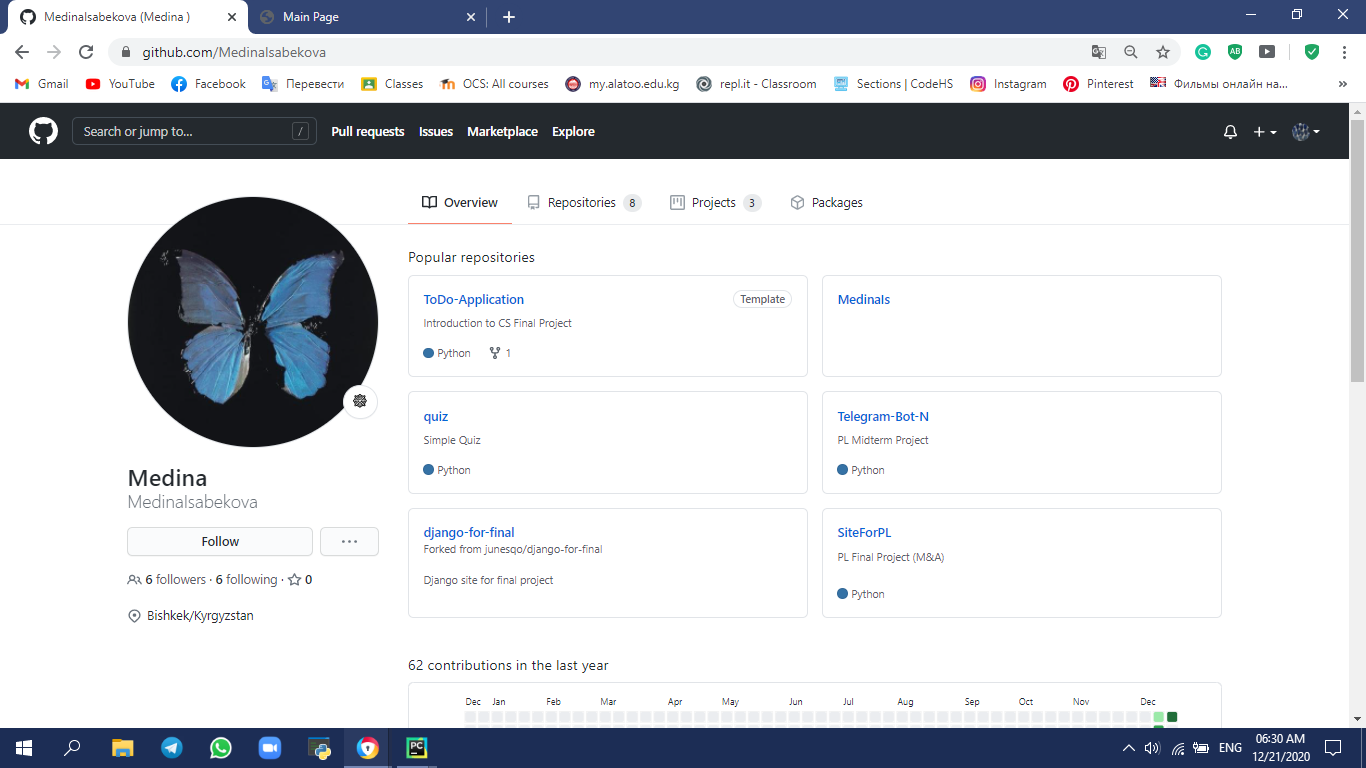Screen dimensions: 1366x768
Task: Open the django-for-final repository
Action: (469, 532)
